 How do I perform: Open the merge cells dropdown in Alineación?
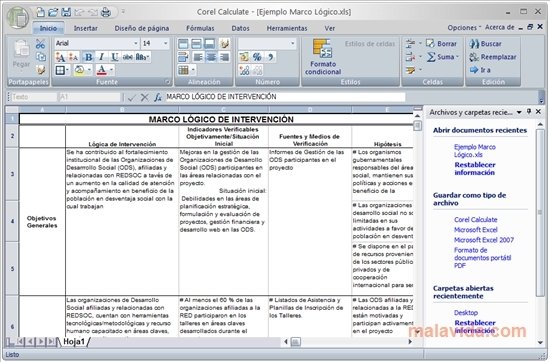click(x=193, y=70)
